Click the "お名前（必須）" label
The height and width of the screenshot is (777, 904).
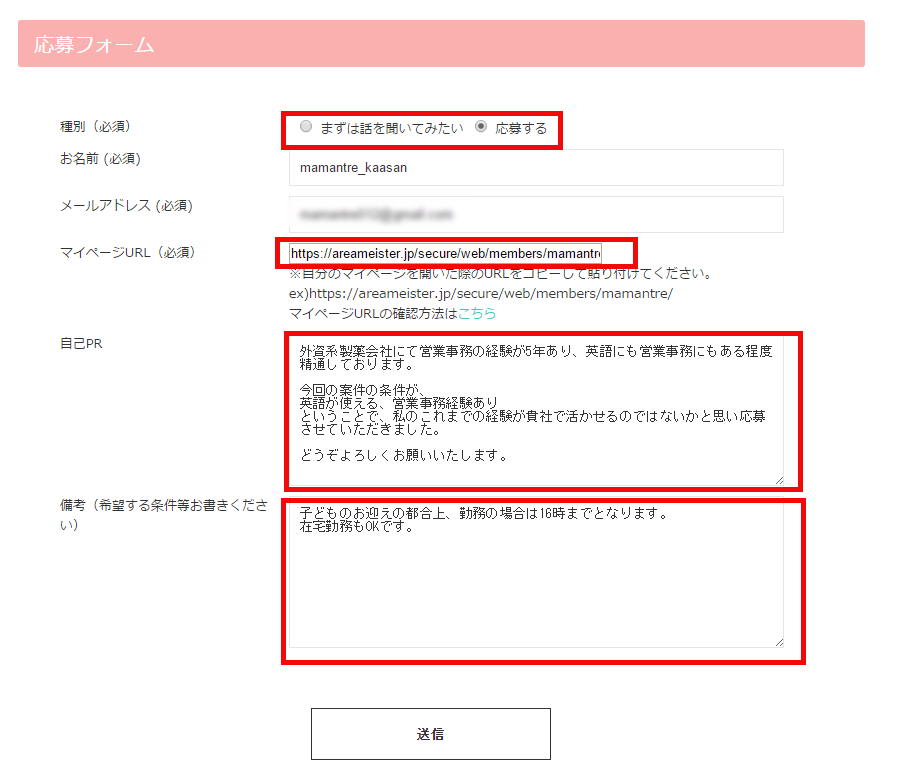100,159
